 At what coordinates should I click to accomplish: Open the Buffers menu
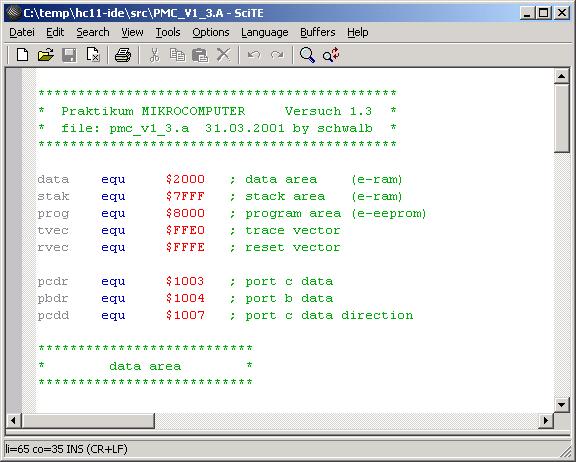click(x=318, y=32)
